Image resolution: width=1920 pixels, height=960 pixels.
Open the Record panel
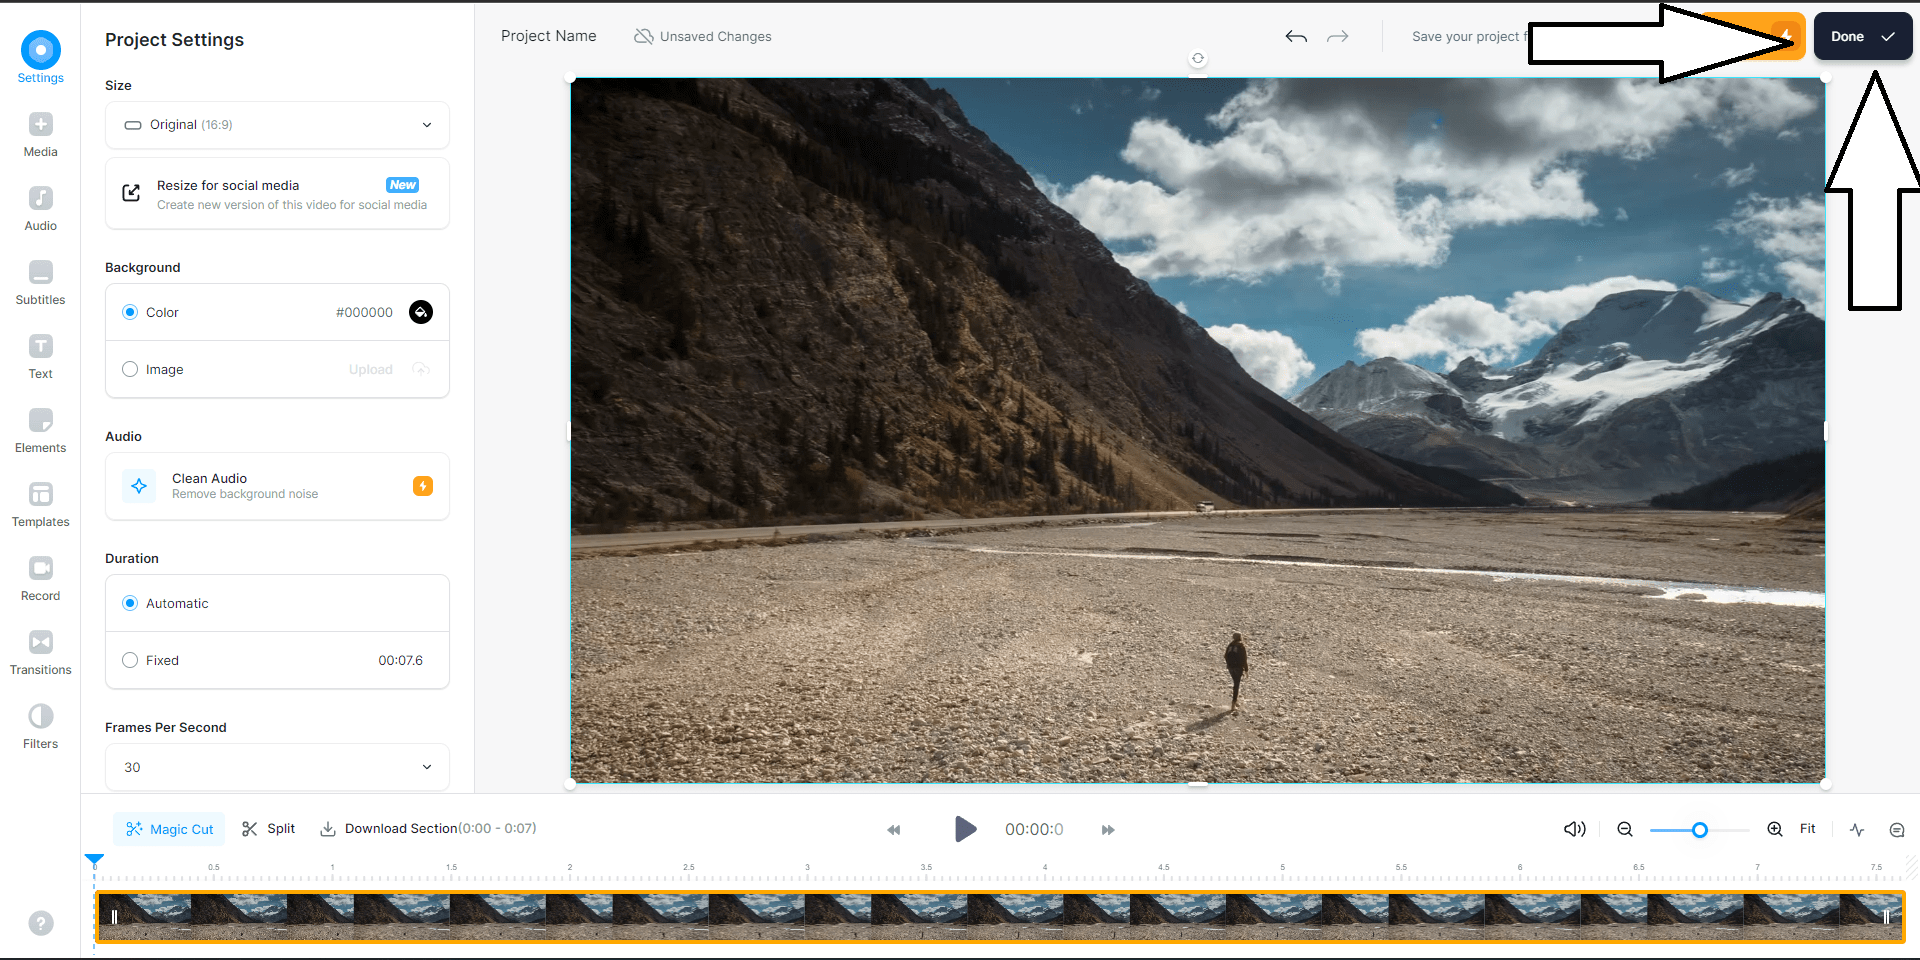tap(40, 577)
